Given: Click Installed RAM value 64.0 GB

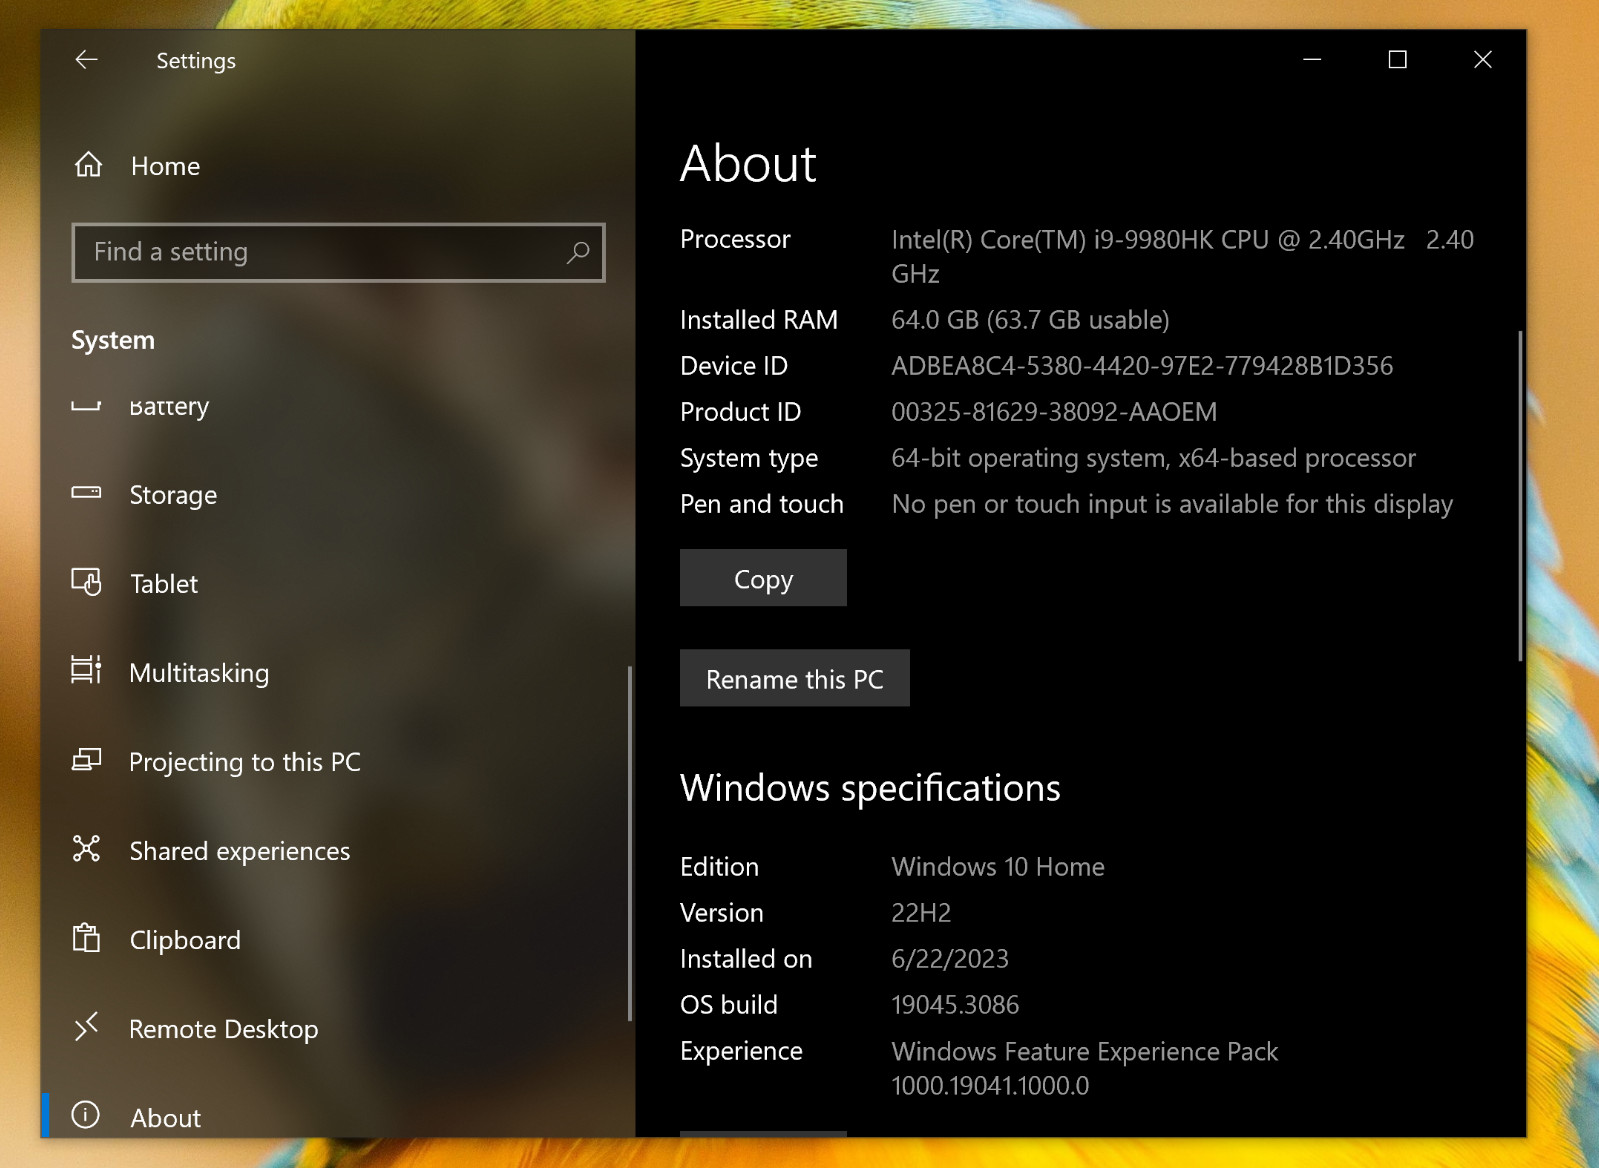Looking at the screenshot, I should click(1030, 320).
